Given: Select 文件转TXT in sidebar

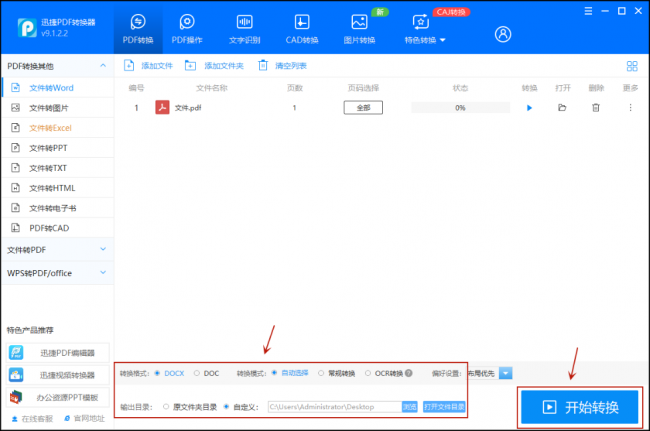Looking at the screenshot, I should pyautogui.click(x=58, y=168).
